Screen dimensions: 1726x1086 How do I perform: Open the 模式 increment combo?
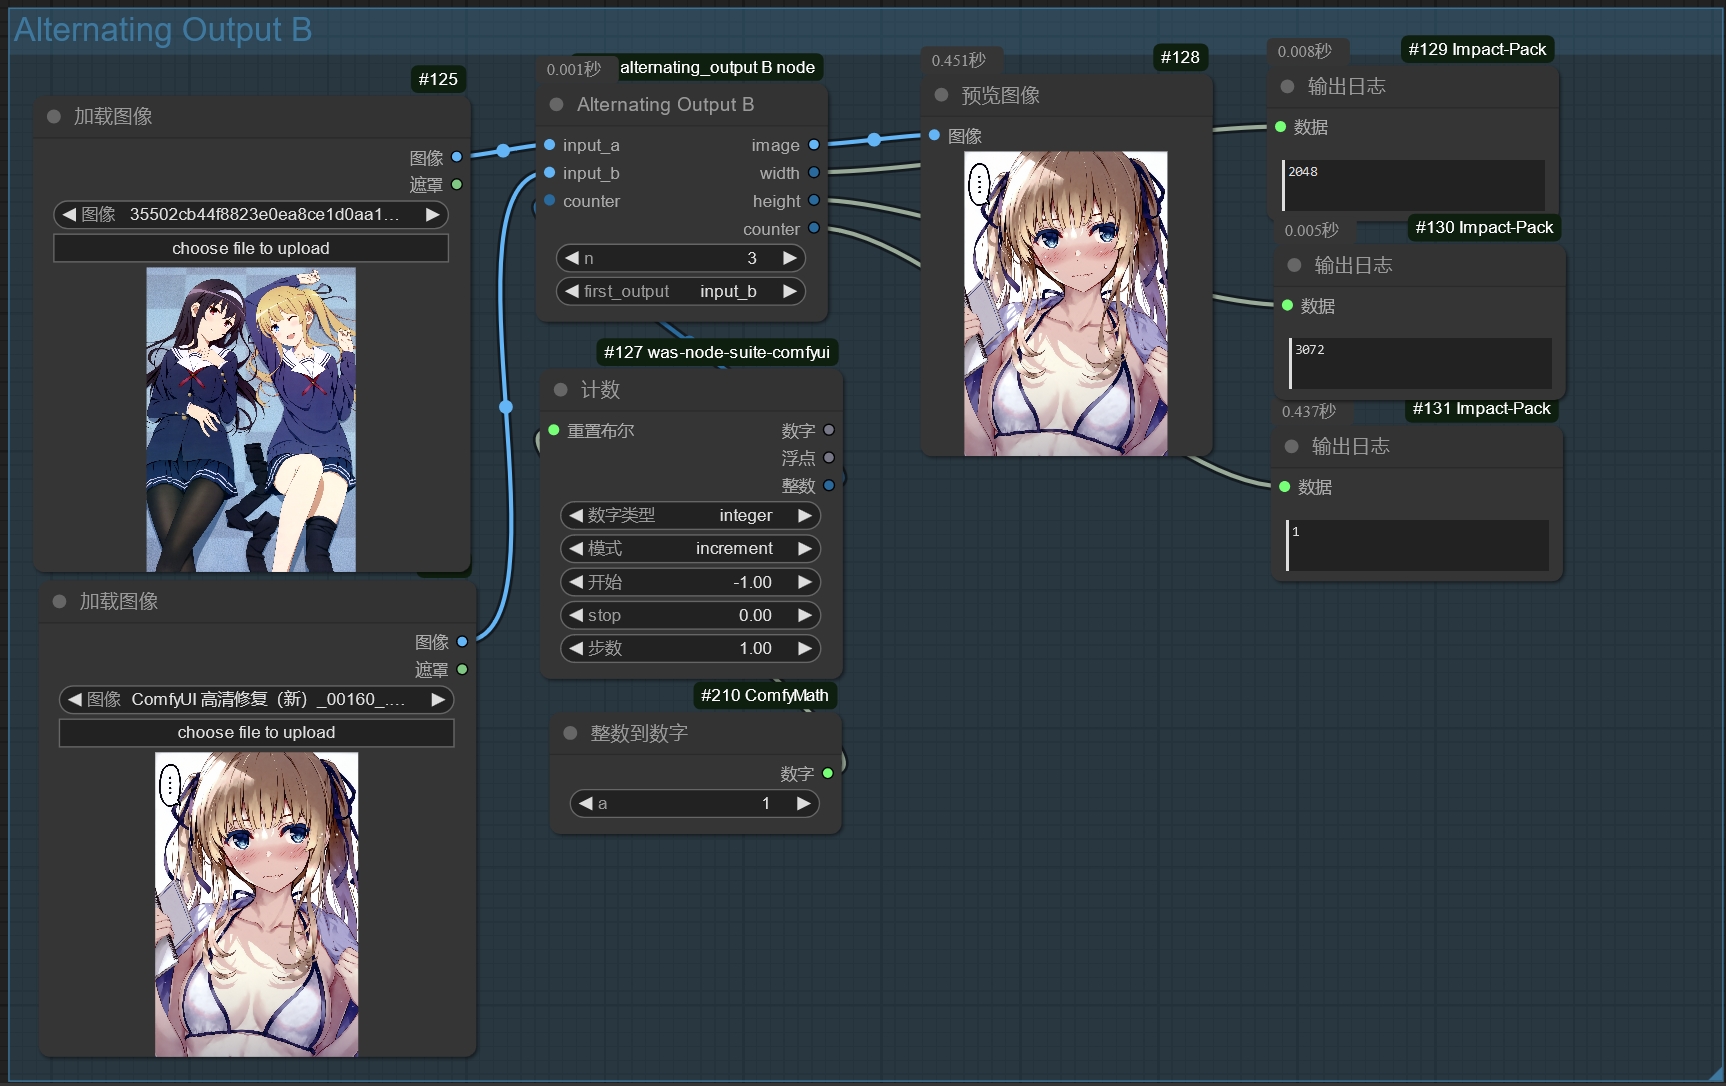(690, 548)
